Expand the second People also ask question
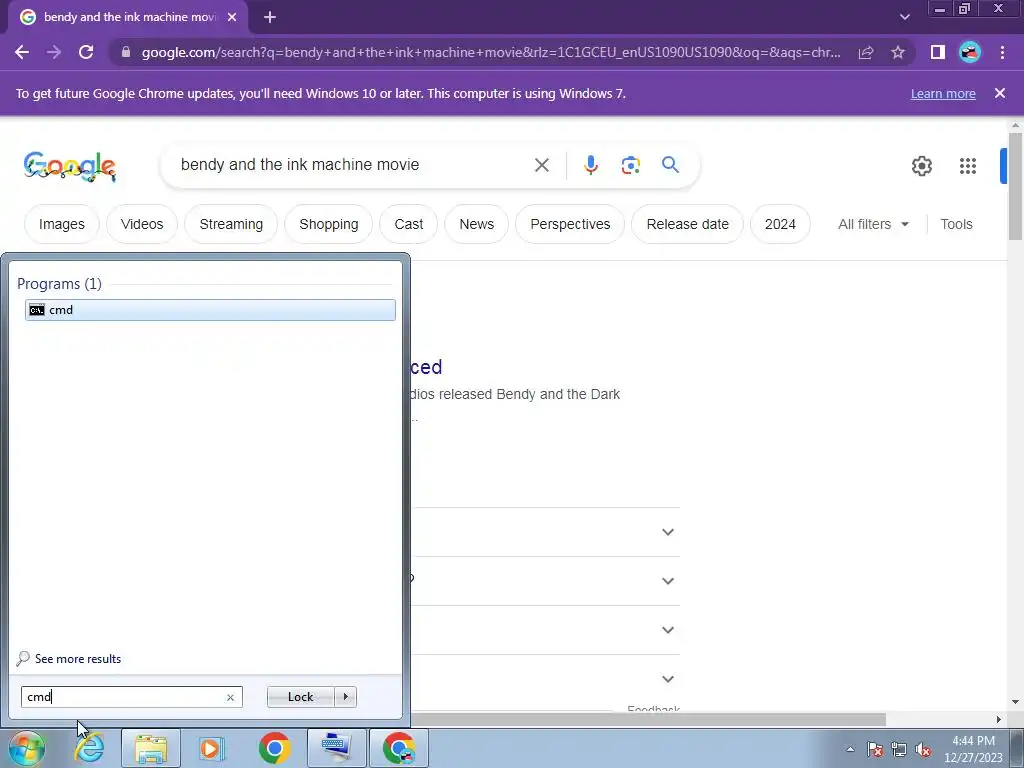 pos(667,581)
